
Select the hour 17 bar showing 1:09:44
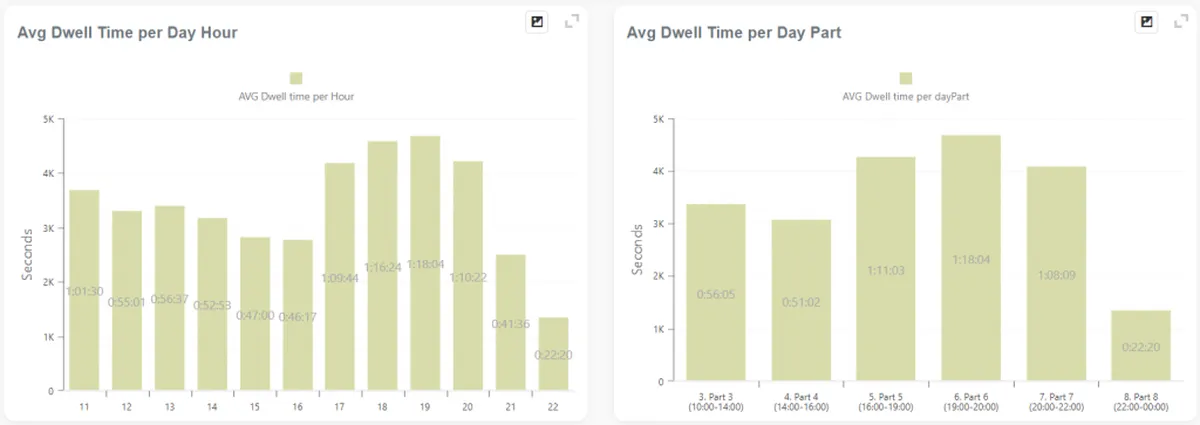(340, 277)
